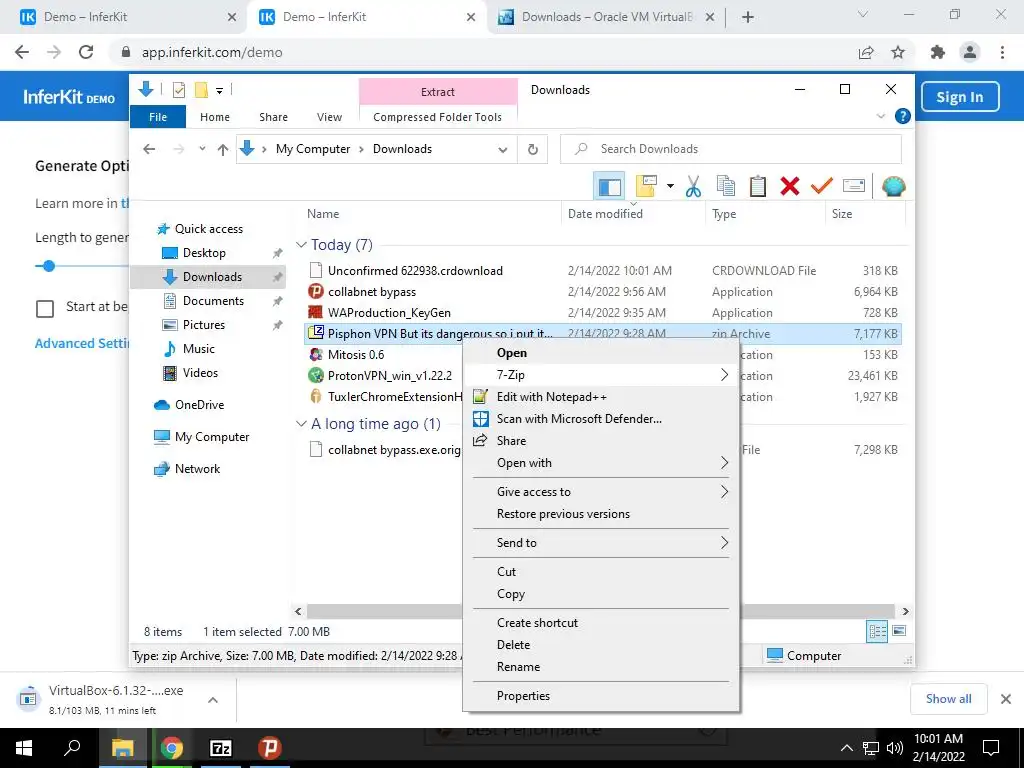
Task: Expand the Give access to submenu
Action: tap(601, 492)
